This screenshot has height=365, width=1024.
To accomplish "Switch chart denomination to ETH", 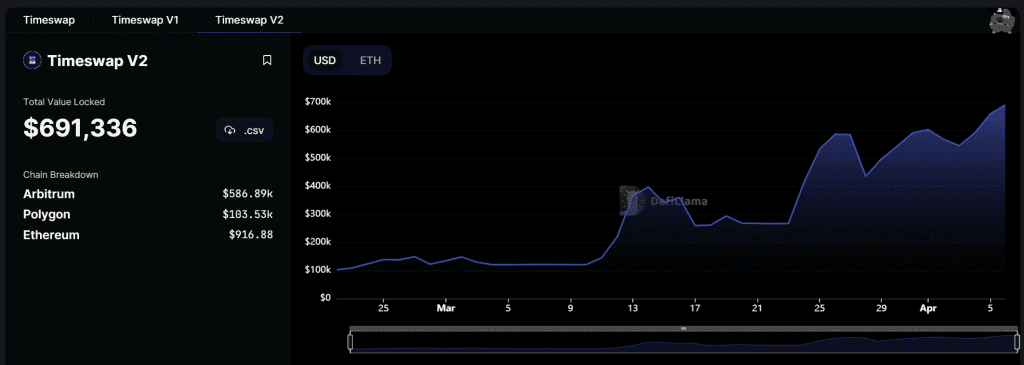I will pyautogui.click(x=370, y=61).
